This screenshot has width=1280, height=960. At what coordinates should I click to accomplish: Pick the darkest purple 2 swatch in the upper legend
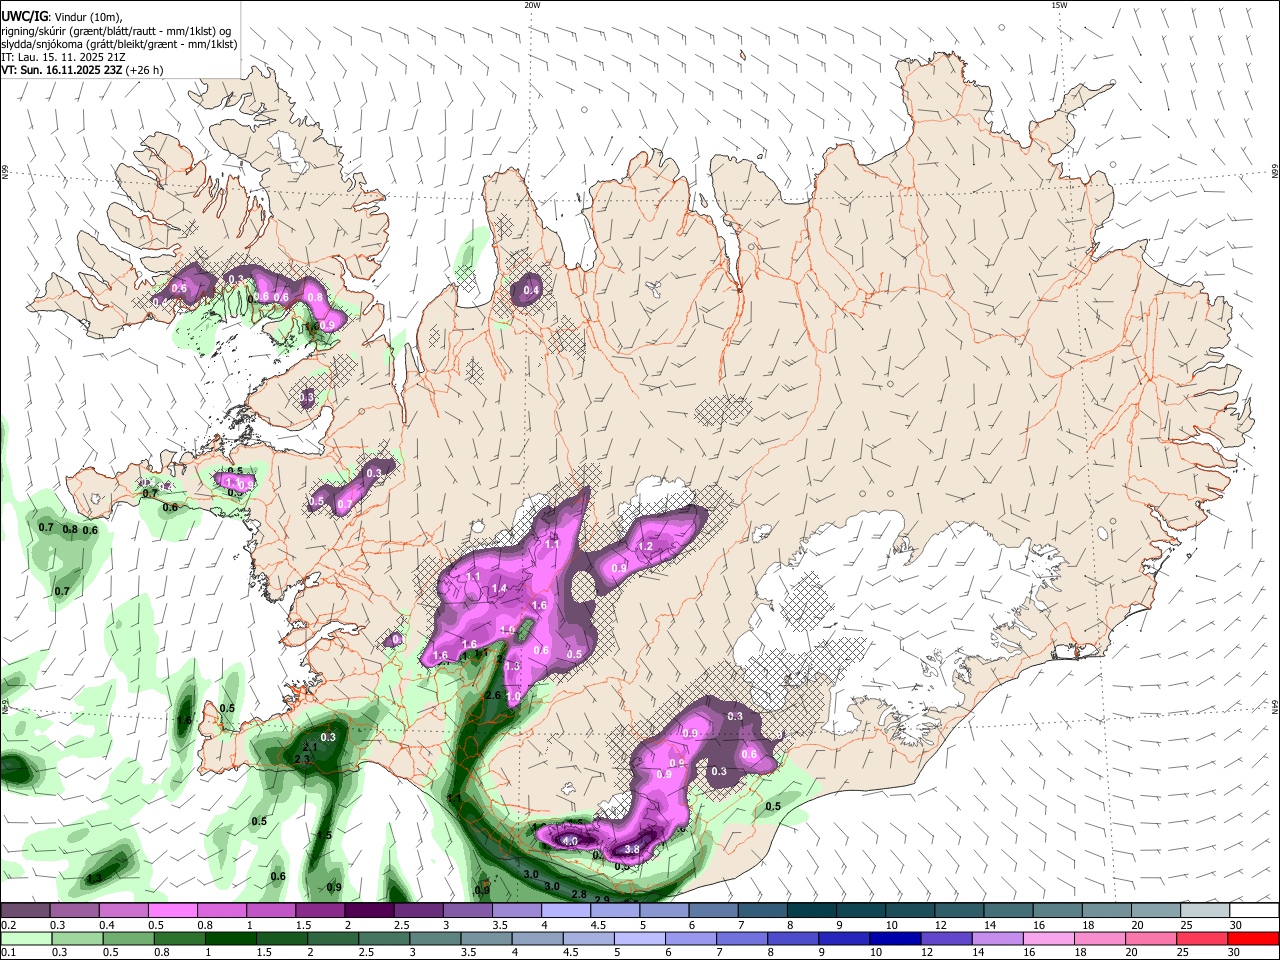pyautogui.click(x=369, y=911)
